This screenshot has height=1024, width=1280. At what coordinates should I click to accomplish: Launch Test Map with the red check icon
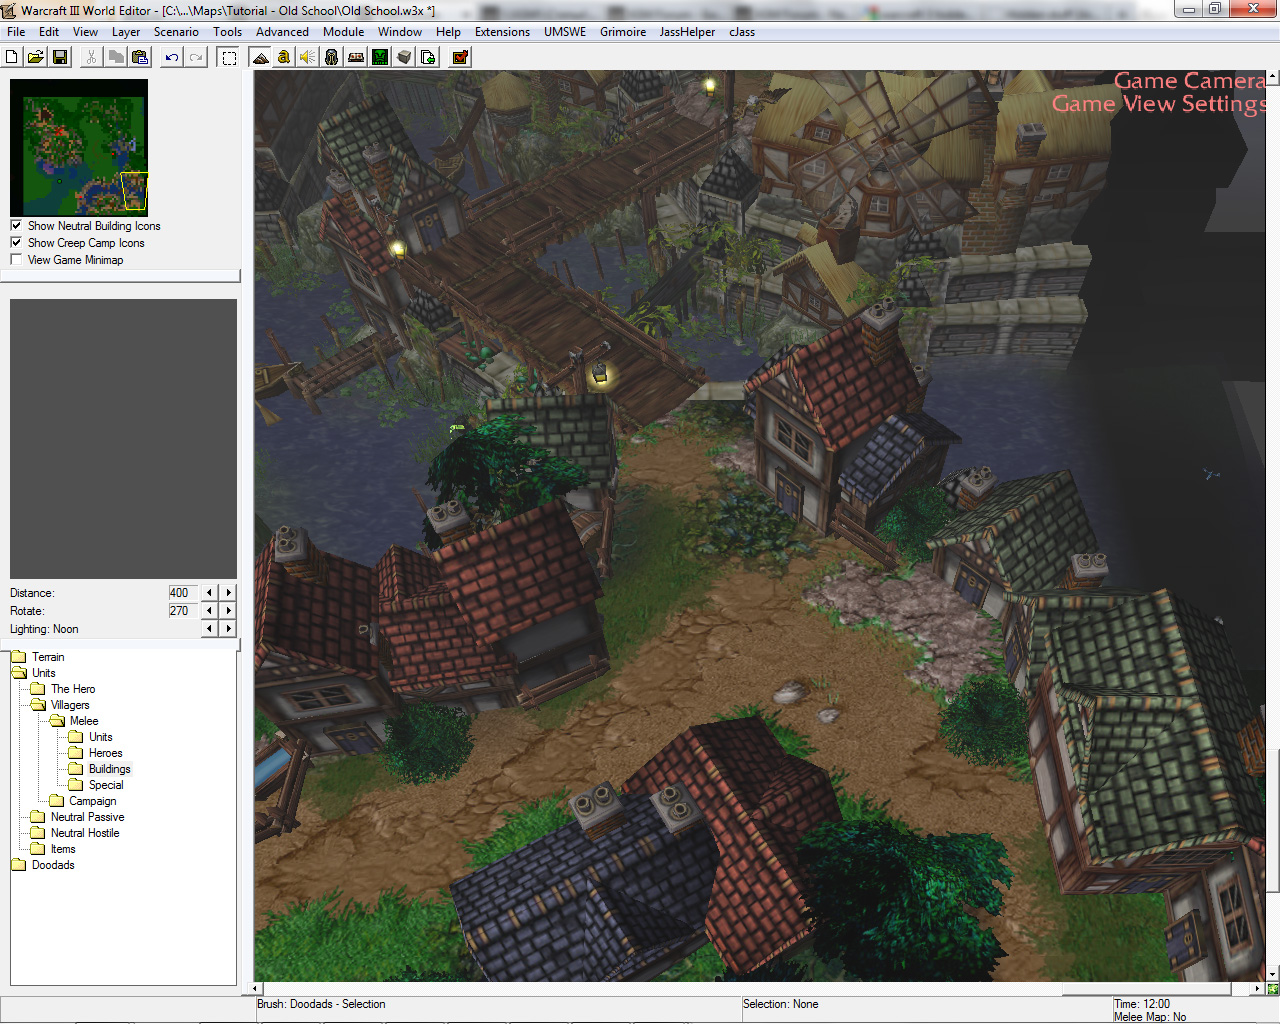(x=460, y=57)
